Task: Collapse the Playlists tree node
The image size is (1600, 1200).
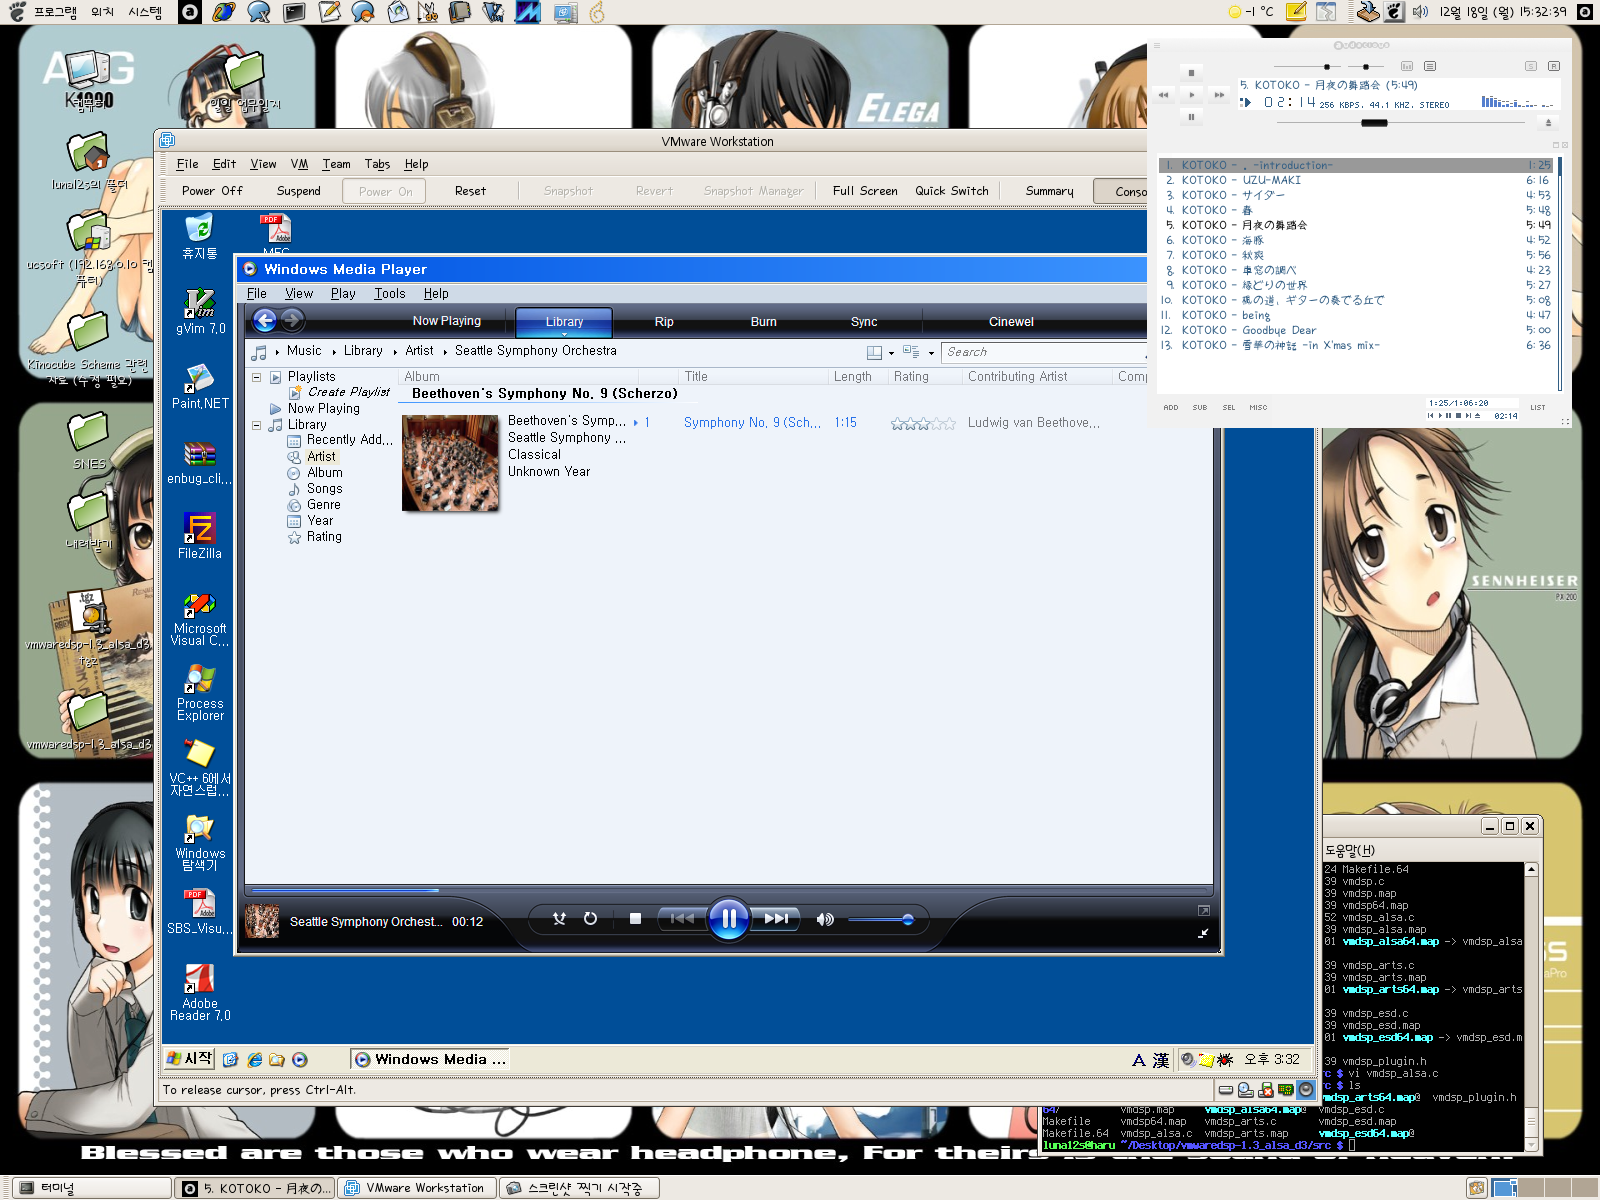Action: [x=257, y=377]
